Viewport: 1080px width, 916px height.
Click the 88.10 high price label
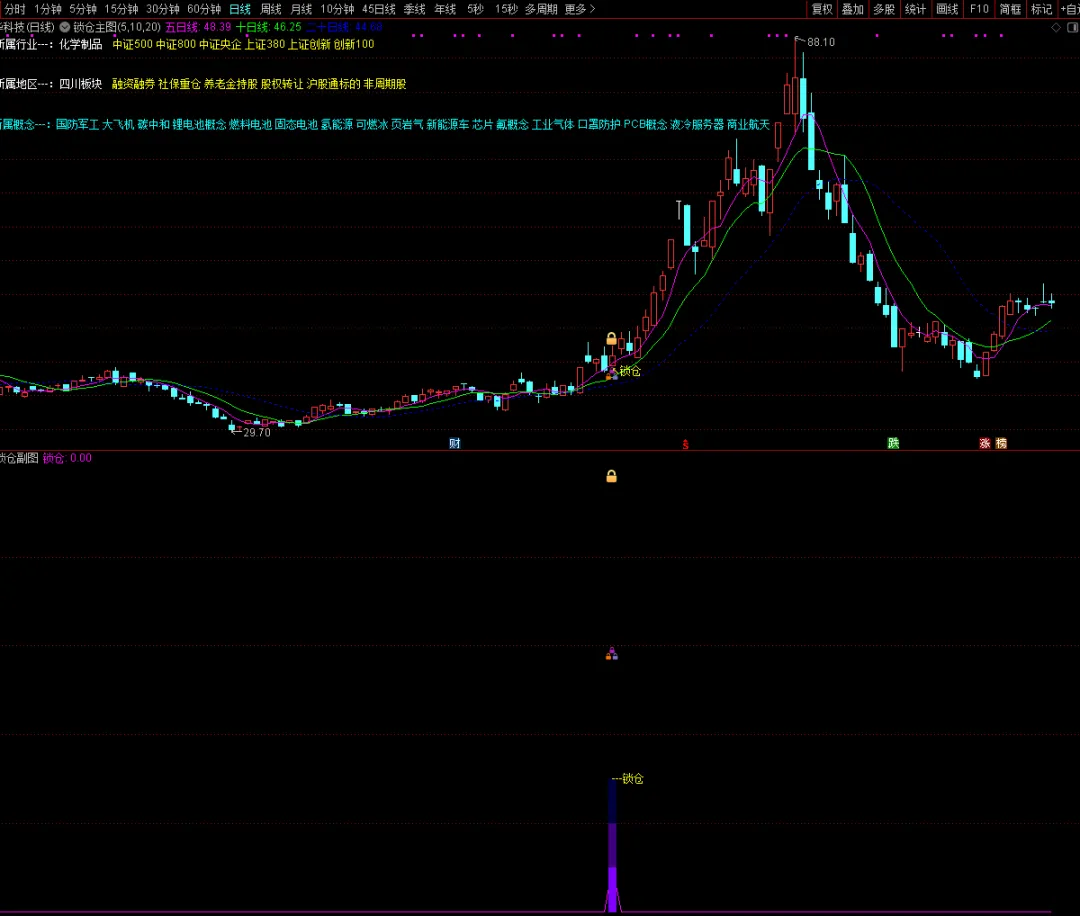(820, 42)
